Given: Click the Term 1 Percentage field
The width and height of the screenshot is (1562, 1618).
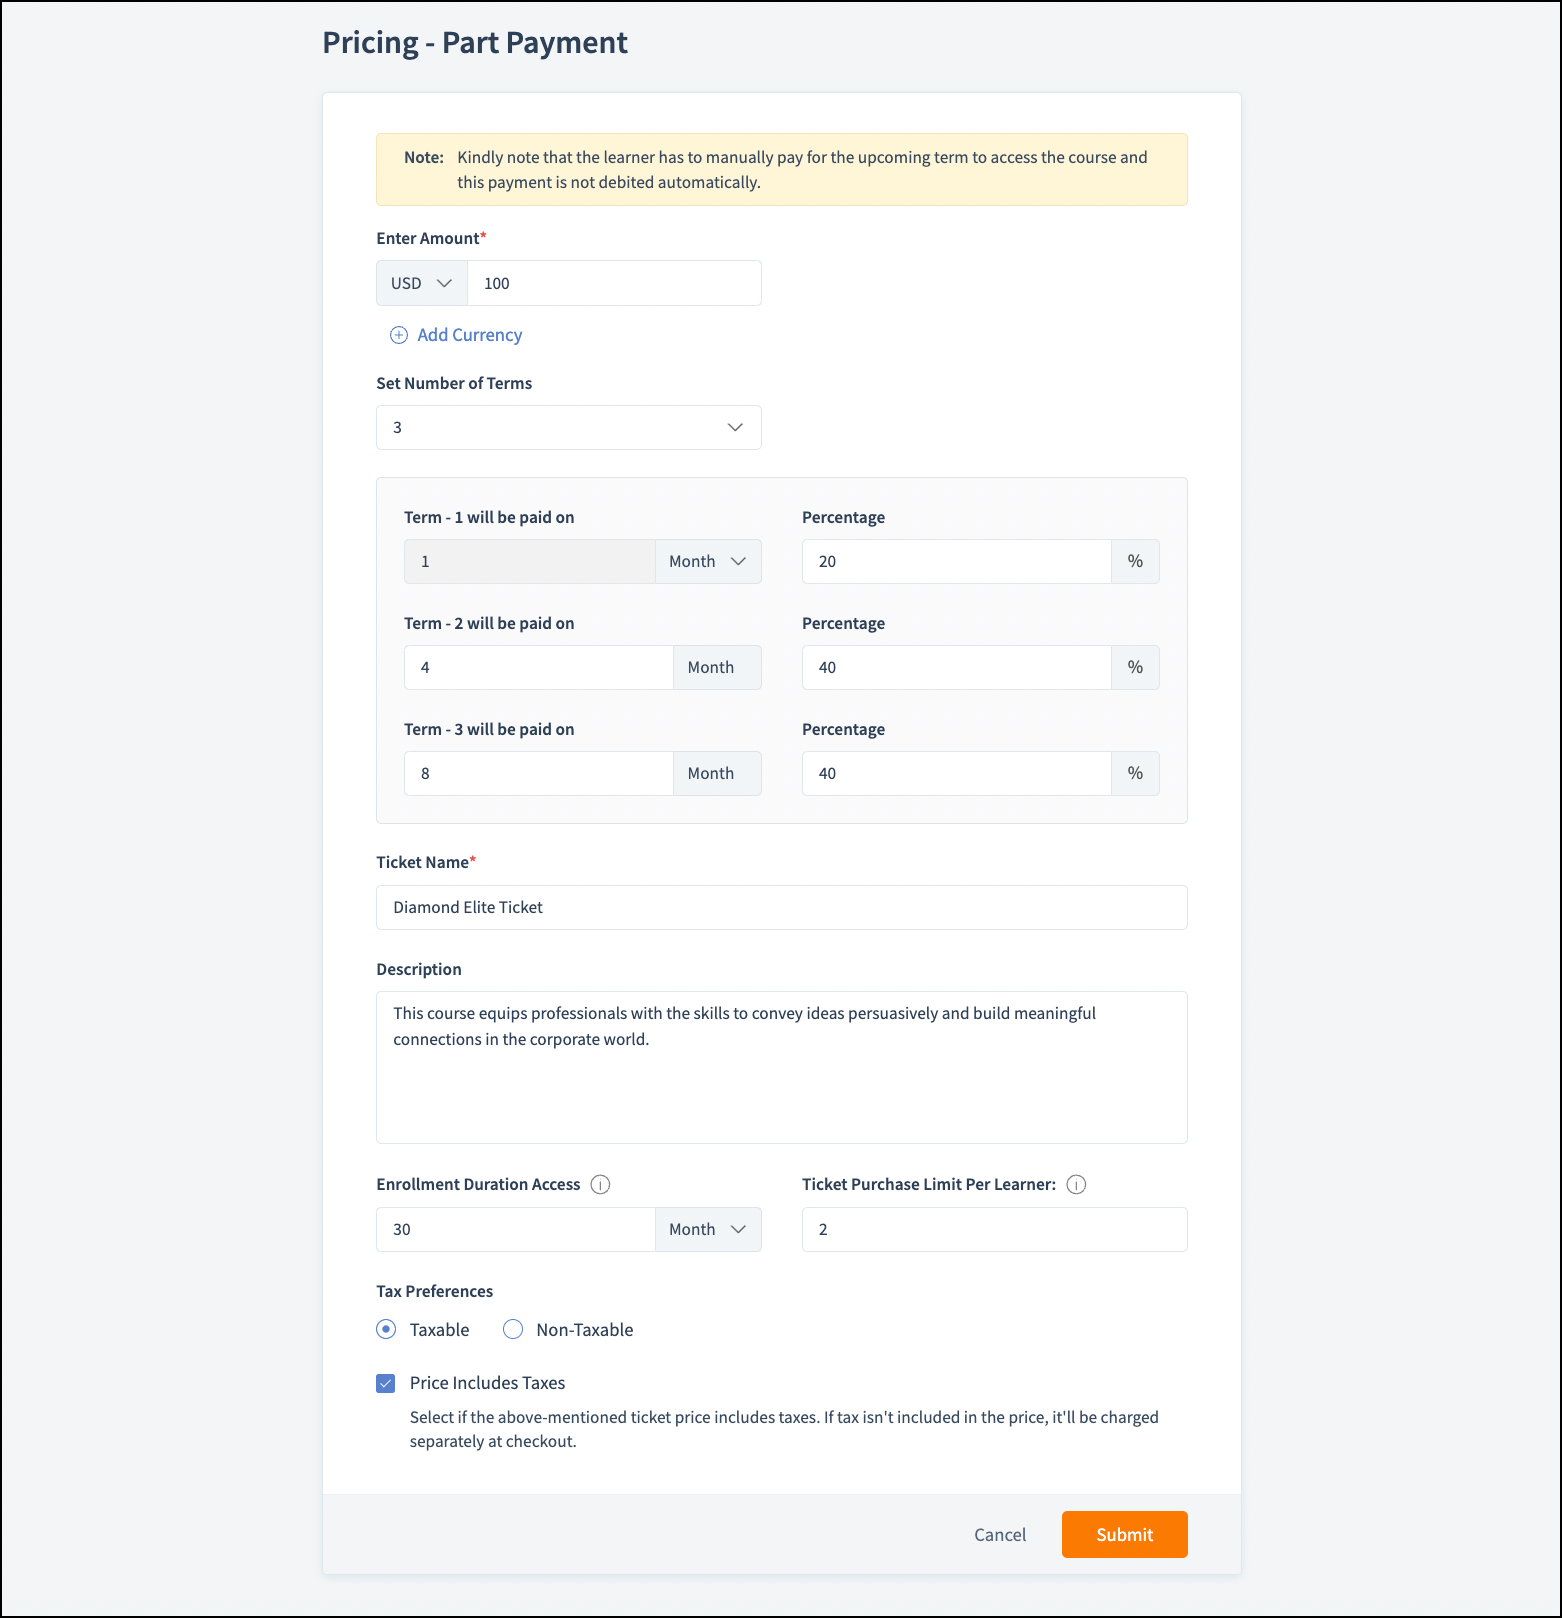Looking at the screenshot, I should coord(956,561).
